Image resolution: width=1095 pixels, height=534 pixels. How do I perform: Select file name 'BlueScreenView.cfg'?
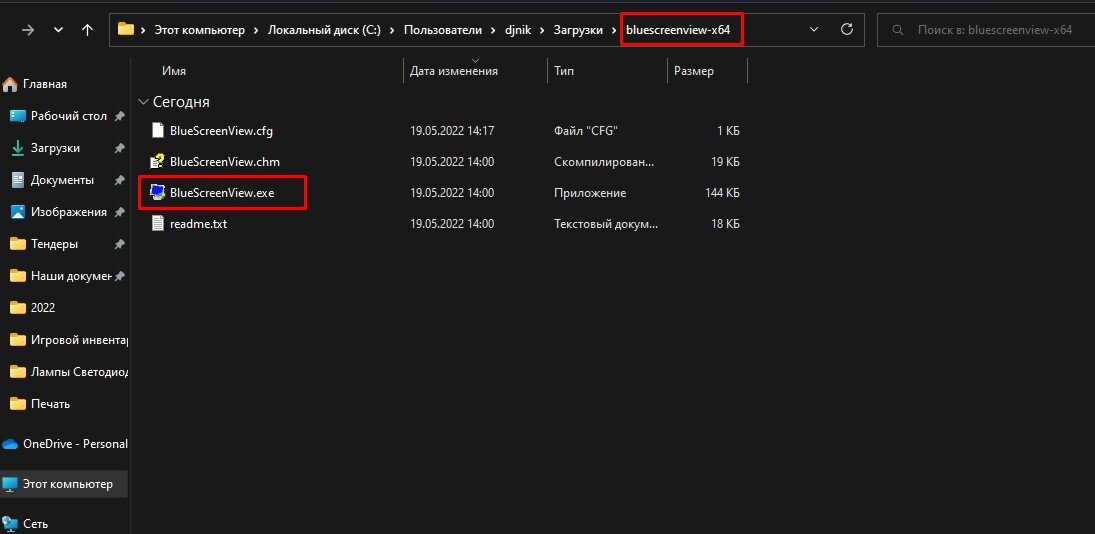(221, 131)
